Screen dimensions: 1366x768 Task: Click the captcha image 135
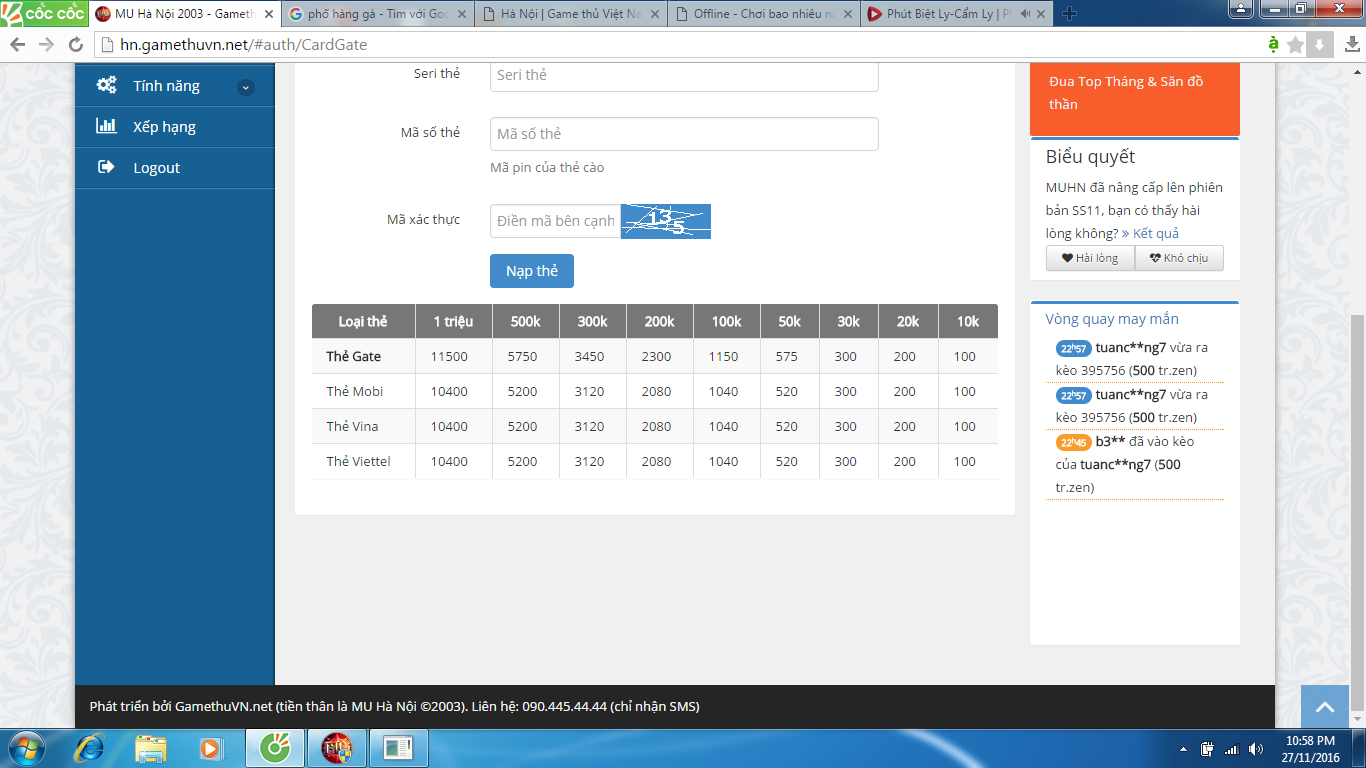click(666, 221)
